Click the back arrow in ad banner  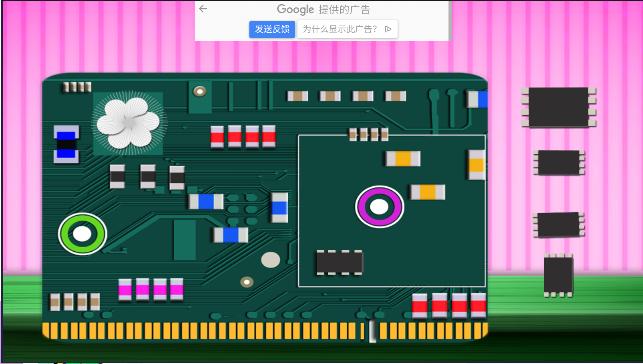[x=203, y=9]
